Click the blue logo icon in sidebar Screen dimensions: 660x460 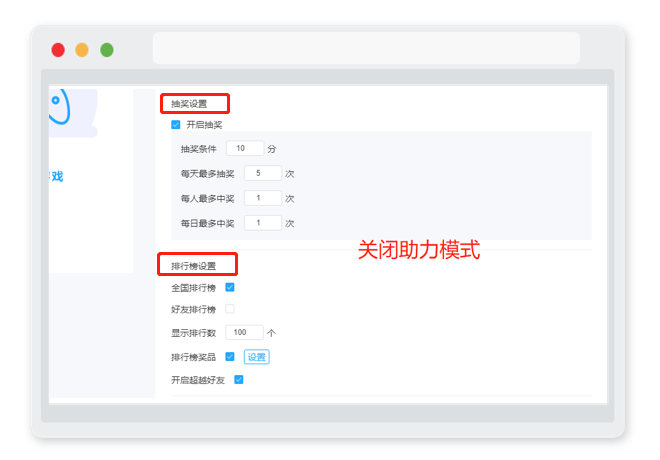(x=60, y=106)
